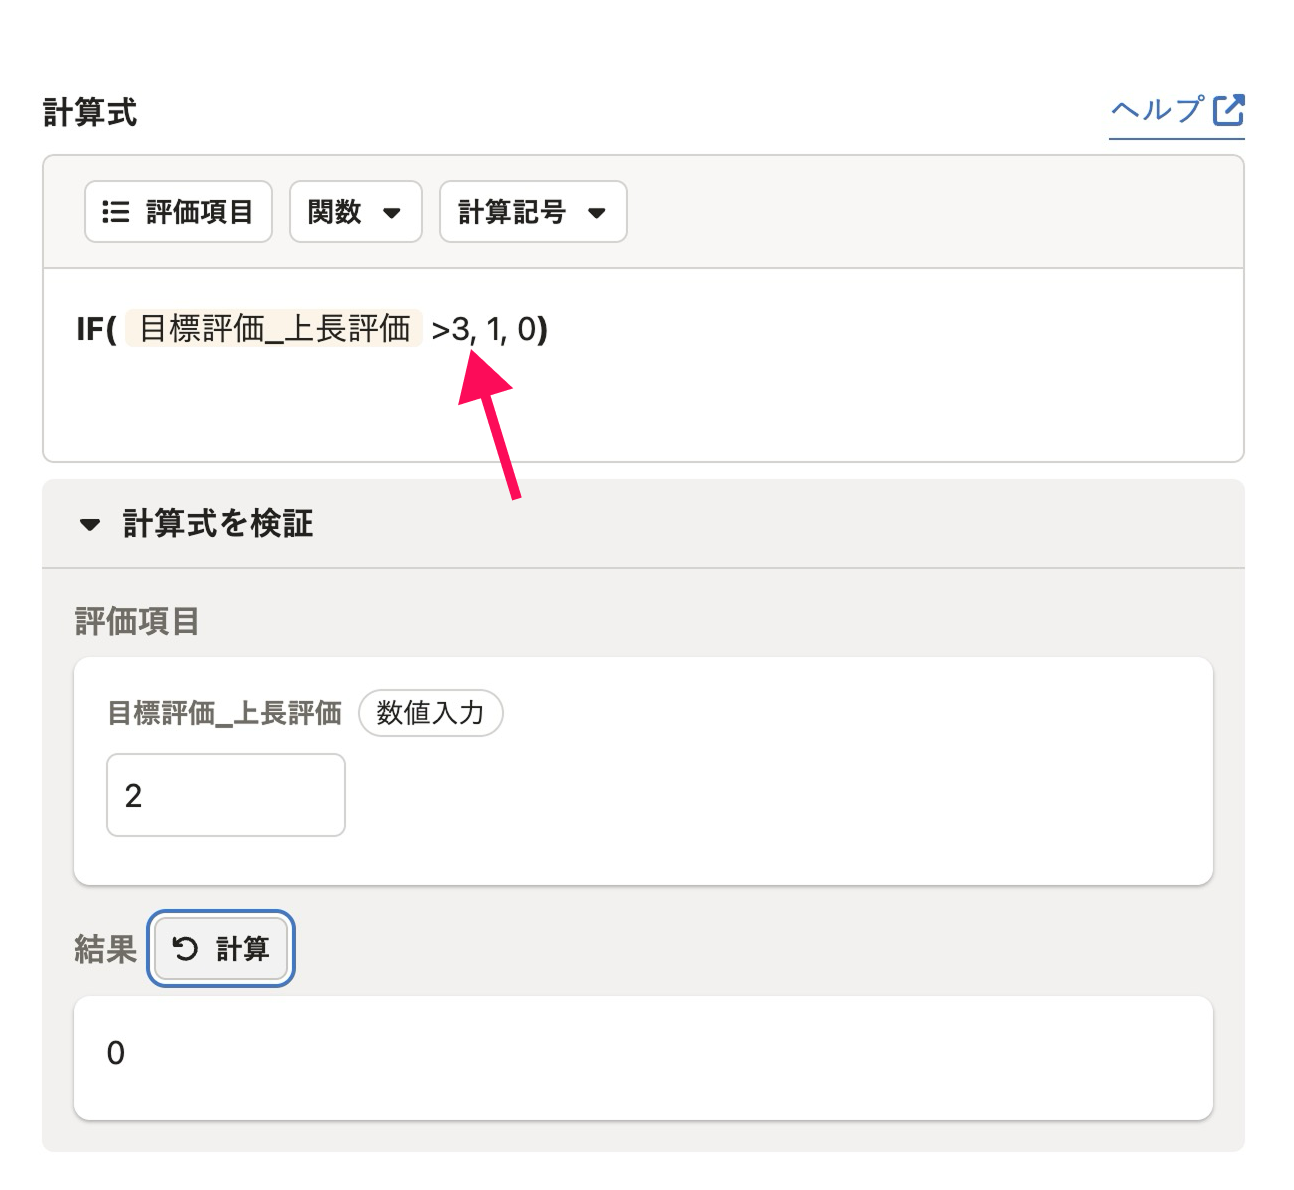This screenshot has height=1190, width=1294.
Task: Click the 計算式を検証 header text
Action: [x=218, y=523]
